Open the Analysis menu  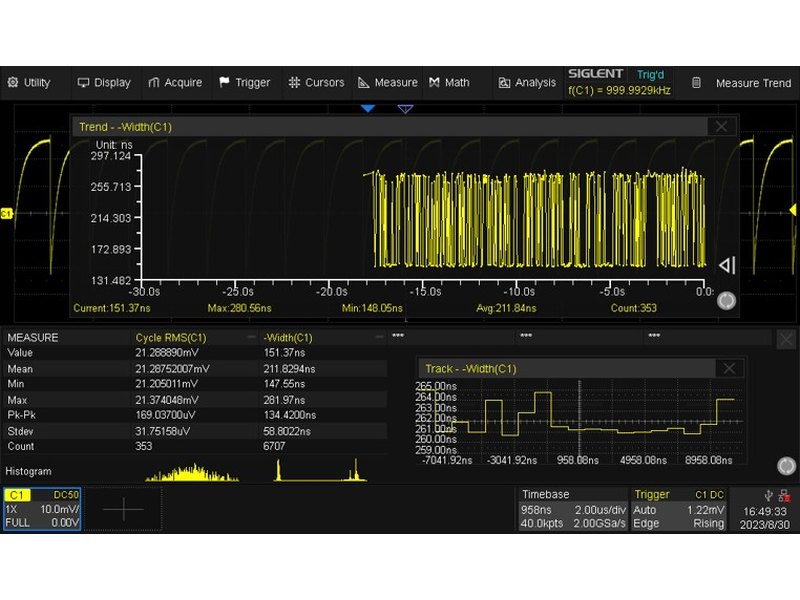(527, 83)
